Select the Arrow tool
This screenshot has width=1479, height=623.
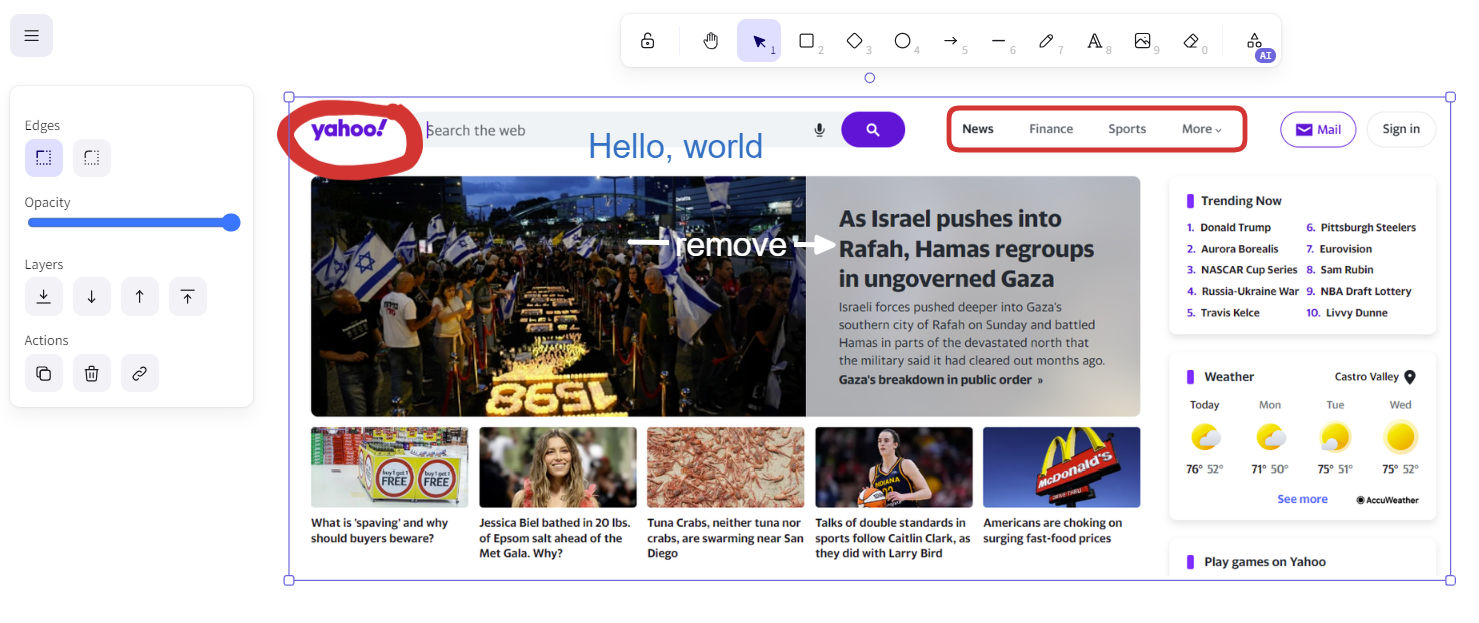point(951,41)
